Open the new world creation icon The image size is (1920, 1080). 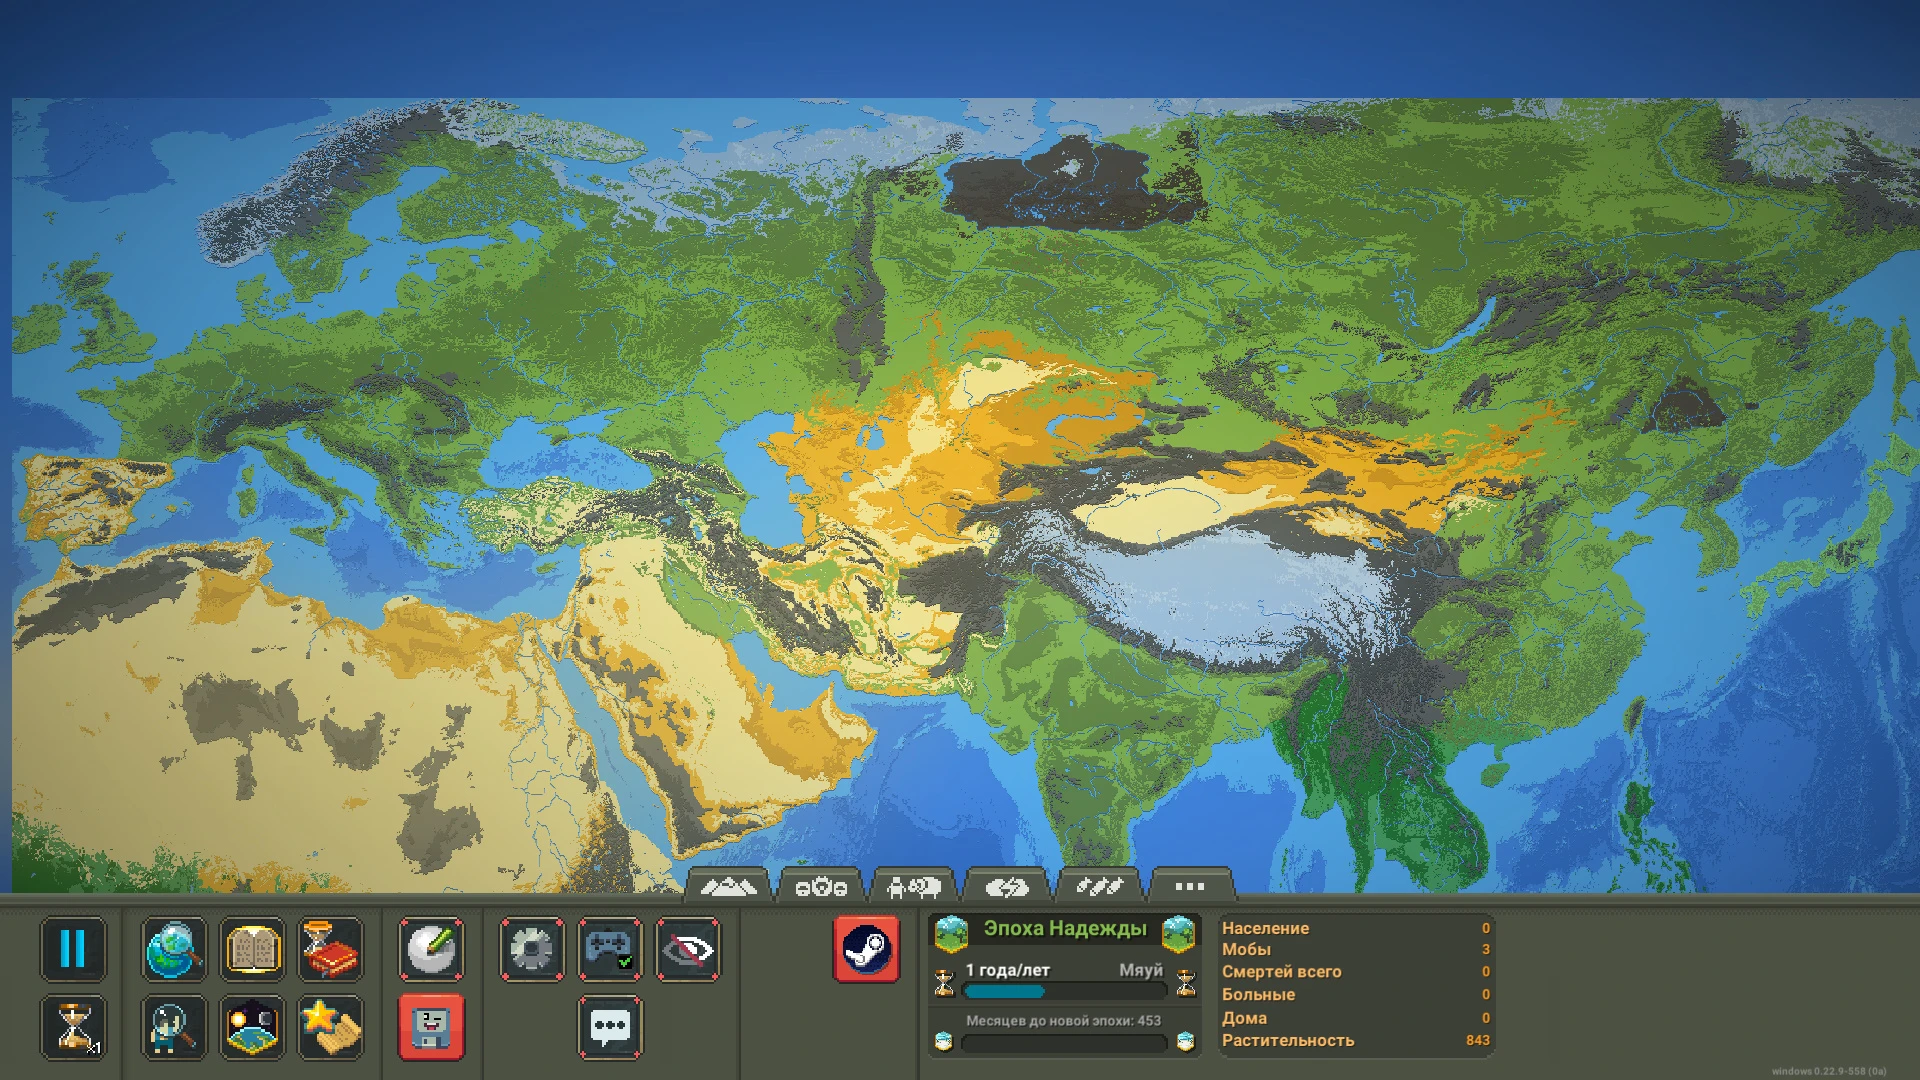(252, 1028)
